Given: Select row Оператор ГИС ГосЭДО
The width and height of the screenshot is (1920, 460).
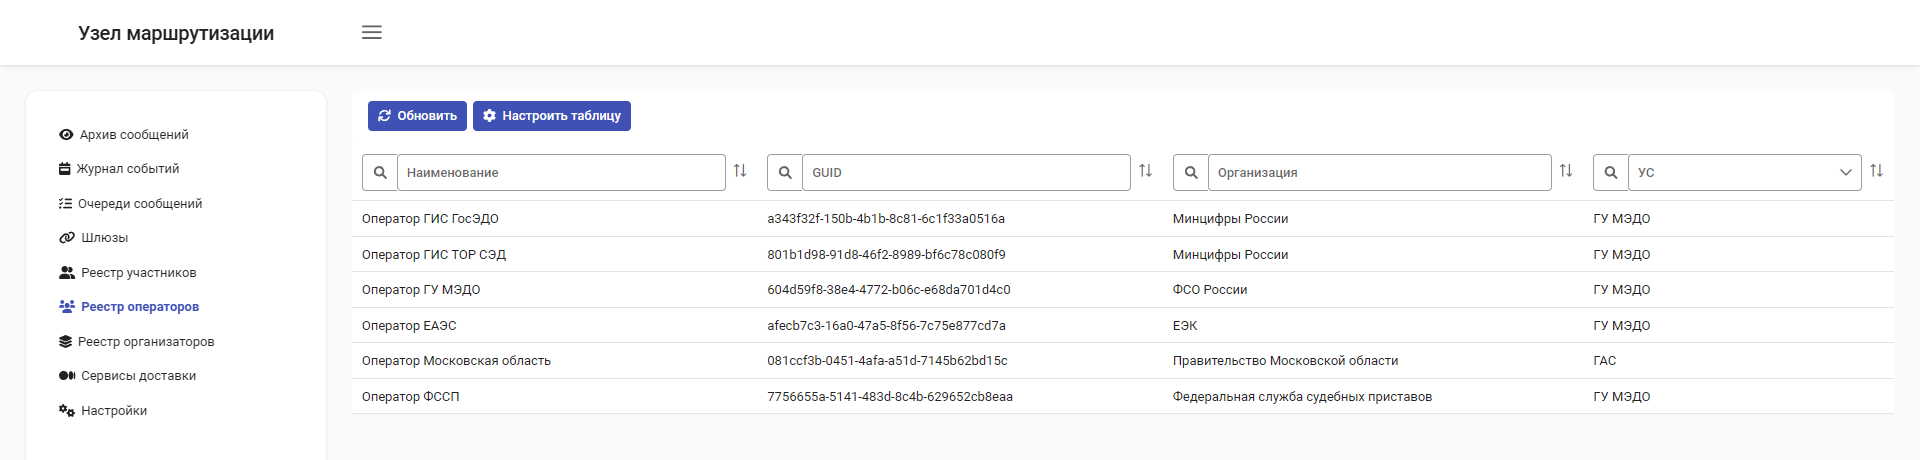Looking at the screenshot, I should (1123, 219).
